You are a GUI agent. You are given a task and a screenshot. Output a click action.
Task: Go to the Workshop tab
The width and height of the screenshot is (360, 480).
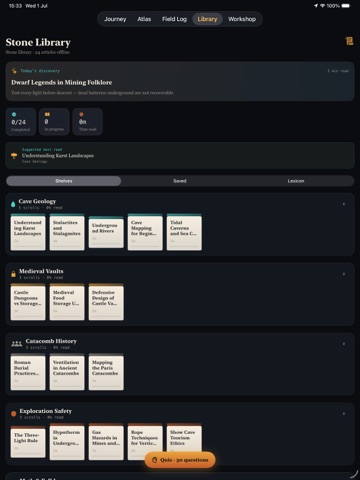pos(242,19)
